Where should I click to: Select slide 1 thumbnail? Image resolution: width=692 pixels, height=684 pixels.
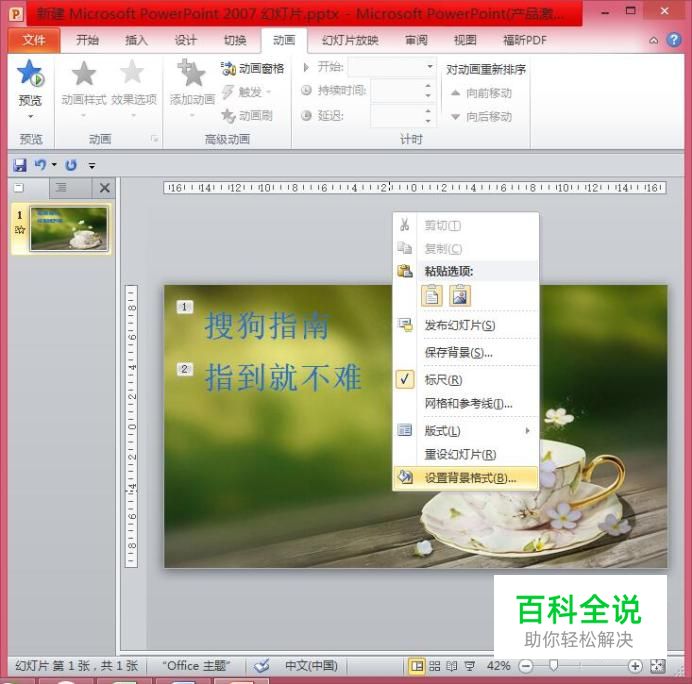[x=69, y=229]
